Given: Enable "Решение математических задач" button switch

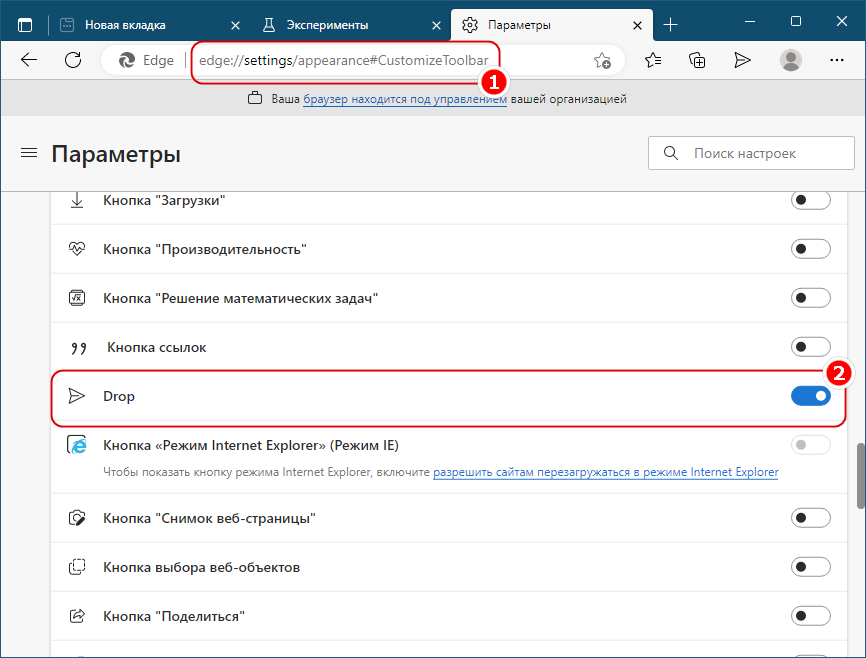Looking at the screenshot, I should [x=810, y=298].
